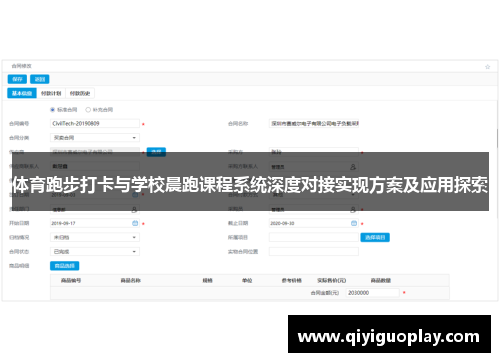Open the 归档情况 dropdown showing 未归档
Image resolution: width=500 pixels, height=362 pixels.
click(x=95, y=237)
